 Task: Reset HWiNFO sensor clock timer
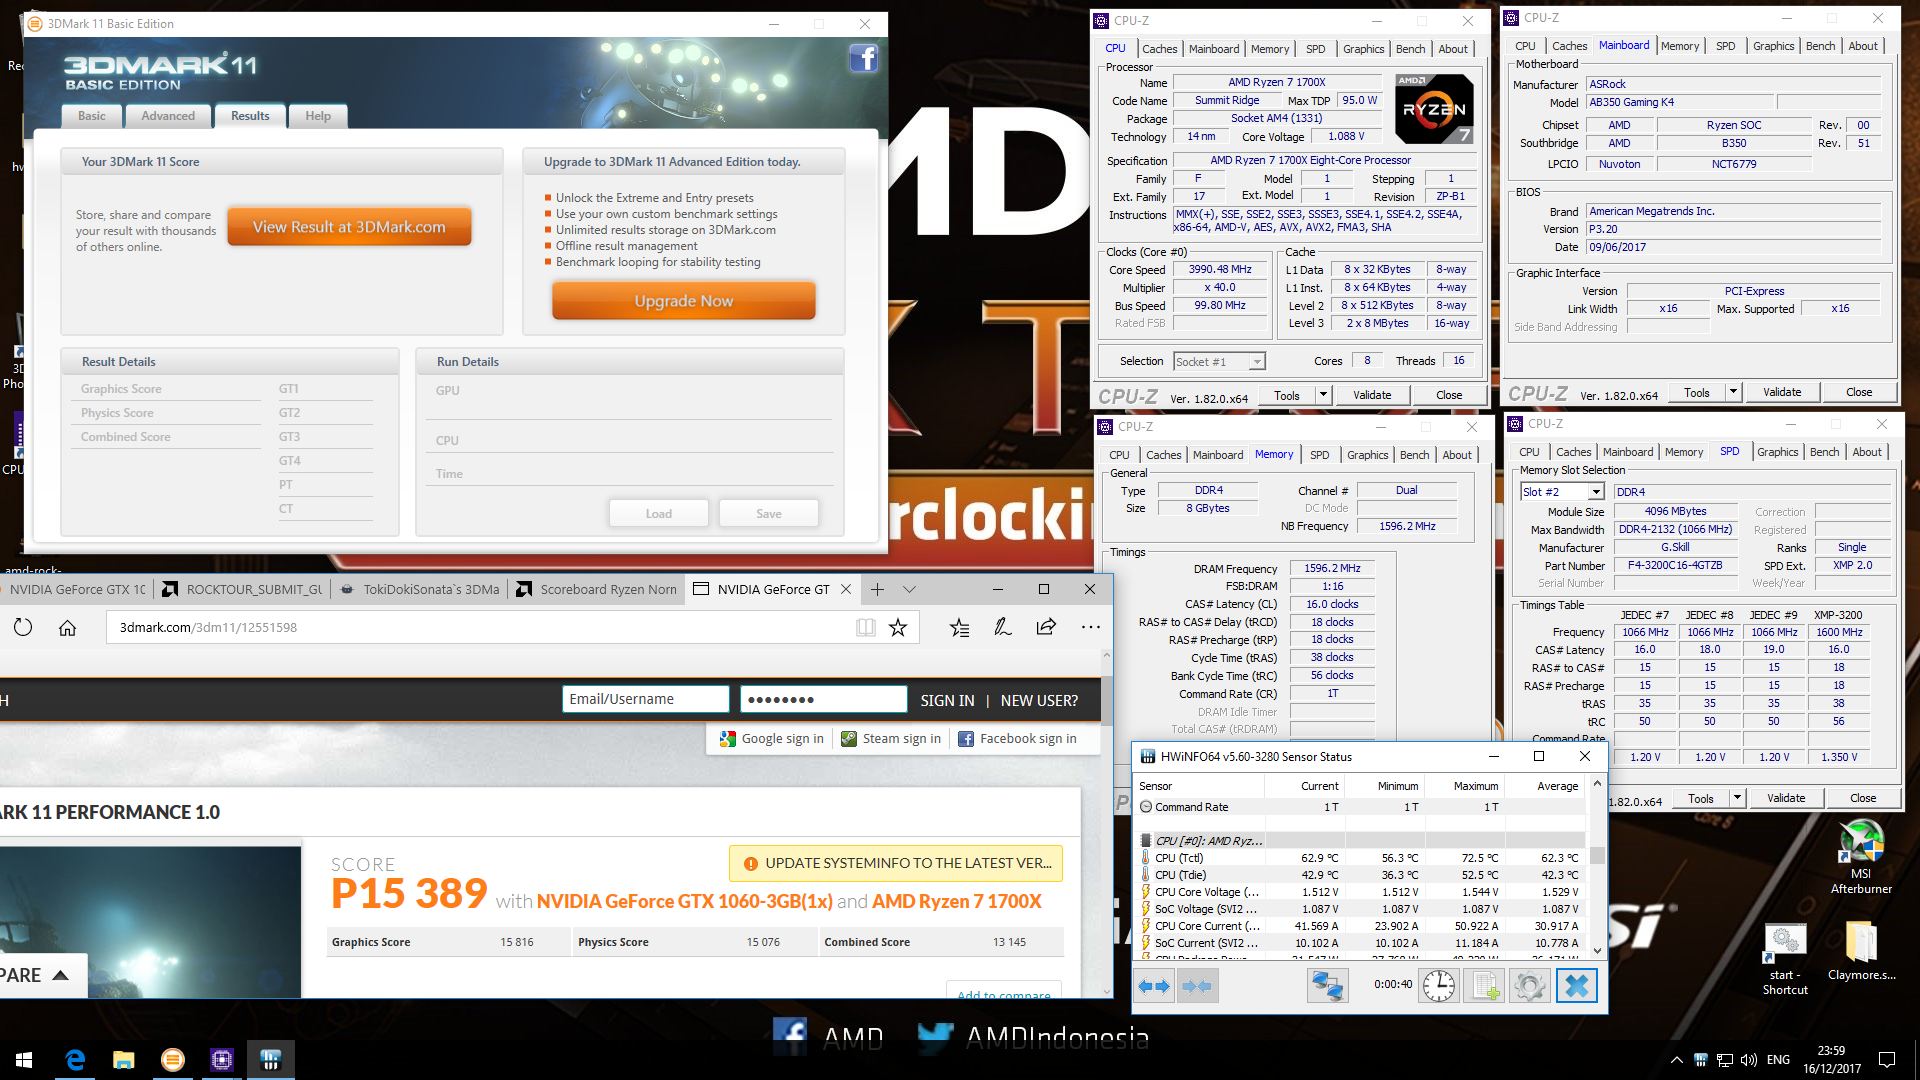click(x=1439, y=986)
